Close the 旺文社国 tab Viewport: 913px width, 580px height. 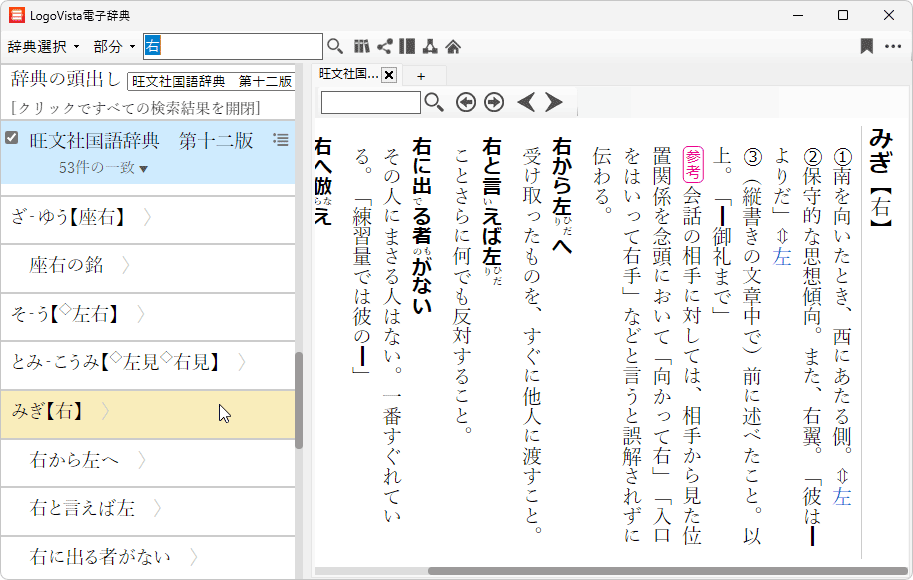pos(389,75)
